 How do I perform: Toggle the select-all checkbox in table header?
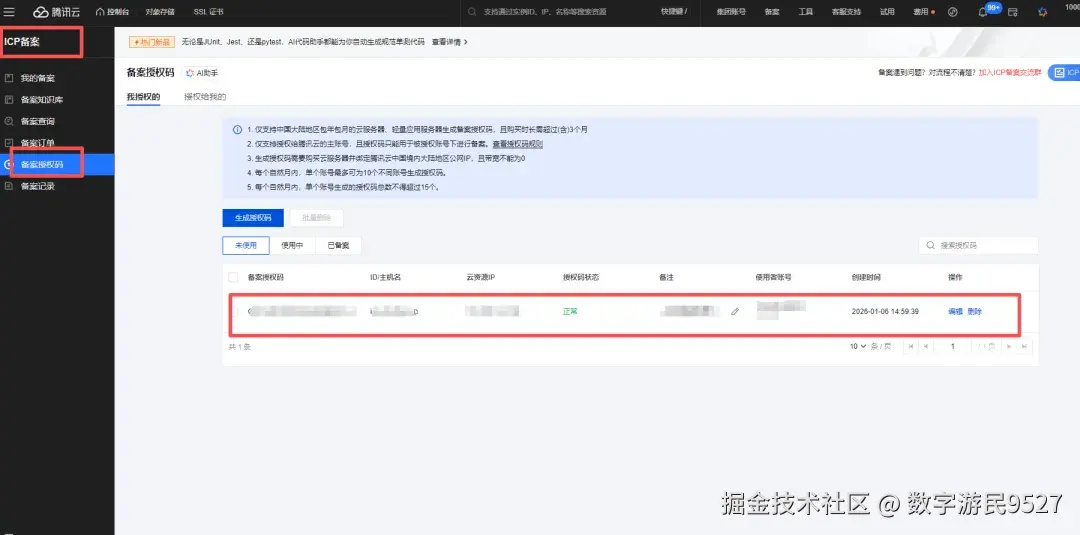pos(233,277)
